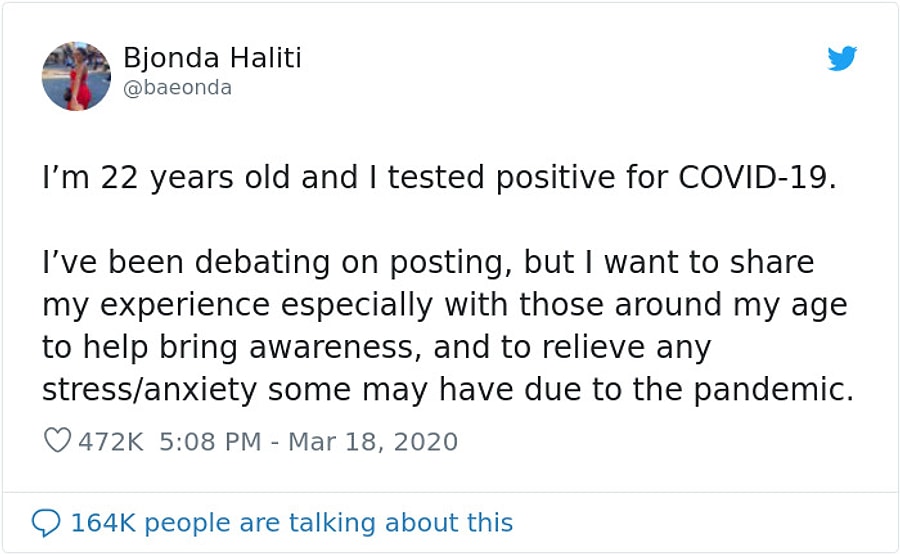This screenshot has height=554, width=900.
Task: Click the Mar 18, 2020 date
Action: [x=373, y=441]
